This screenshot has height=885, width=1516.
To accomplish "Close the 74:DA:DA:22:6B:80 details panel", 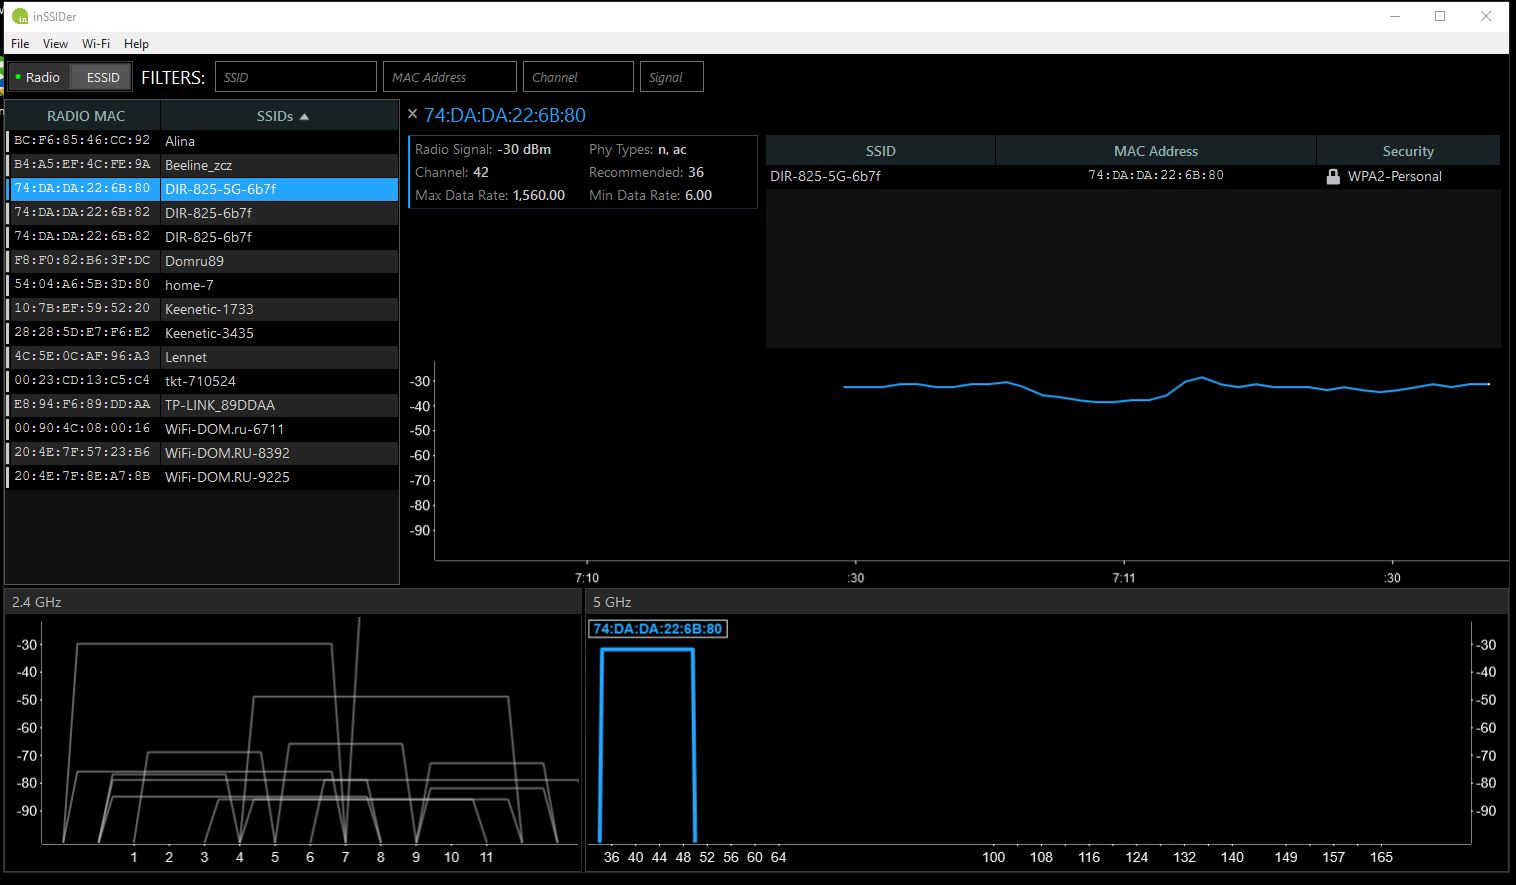I will point(413,114).
